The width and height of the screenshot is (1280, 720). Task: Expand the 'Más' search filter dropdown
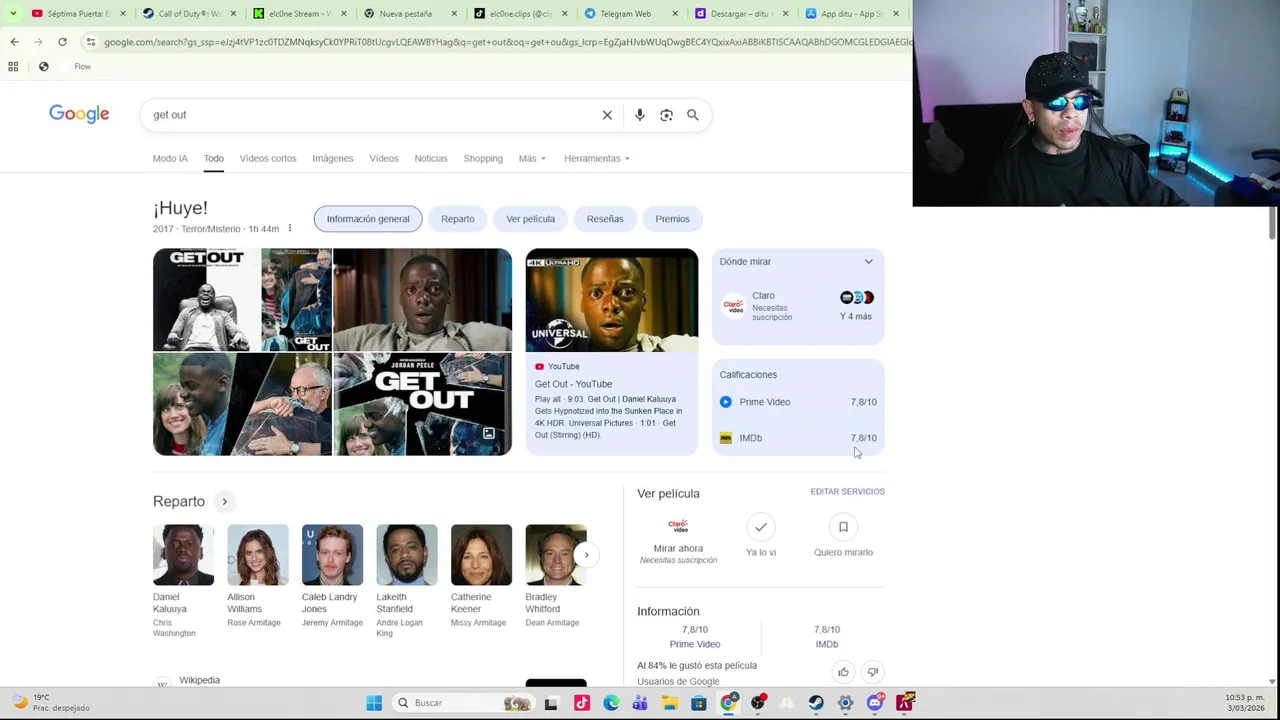pos(532,158)
